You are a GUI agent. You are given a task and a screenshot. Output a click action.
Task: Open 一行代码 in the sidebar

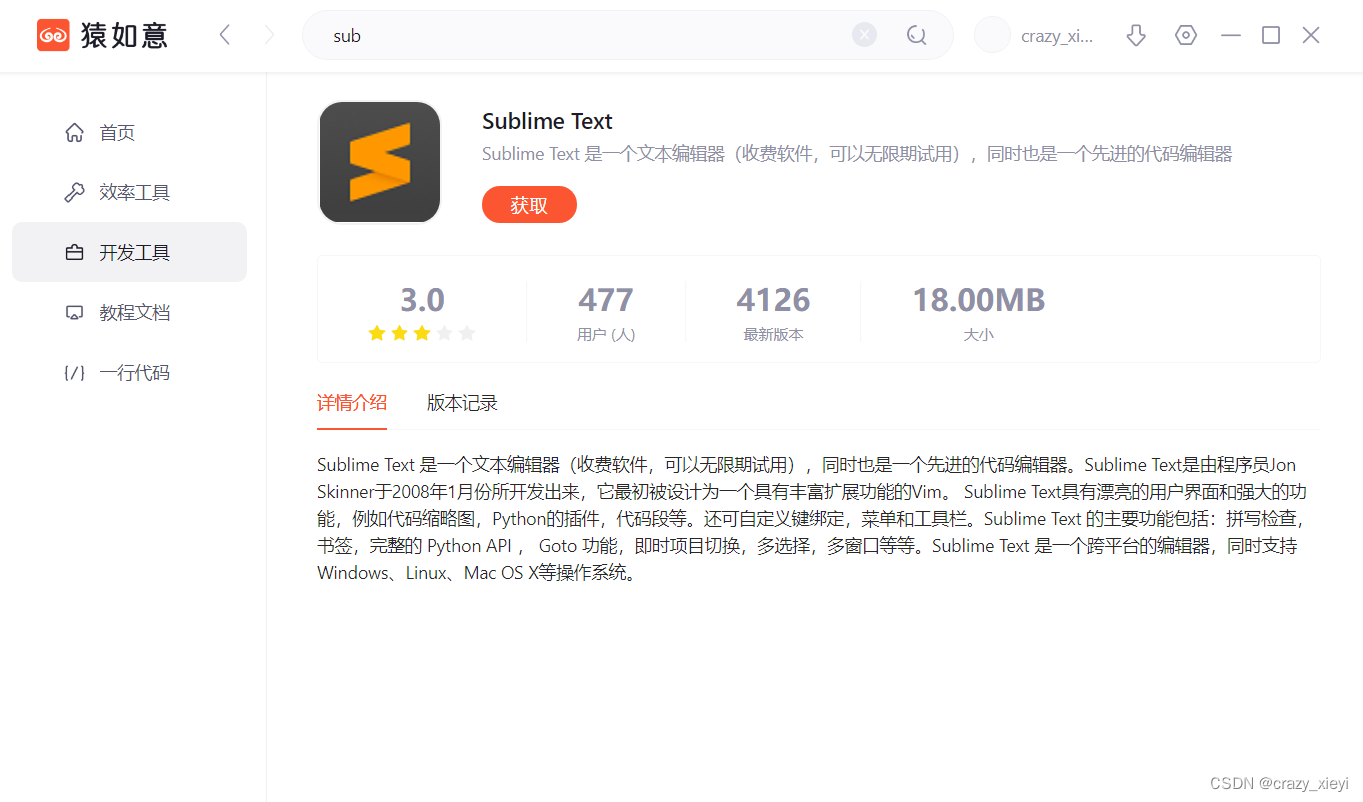129,373
